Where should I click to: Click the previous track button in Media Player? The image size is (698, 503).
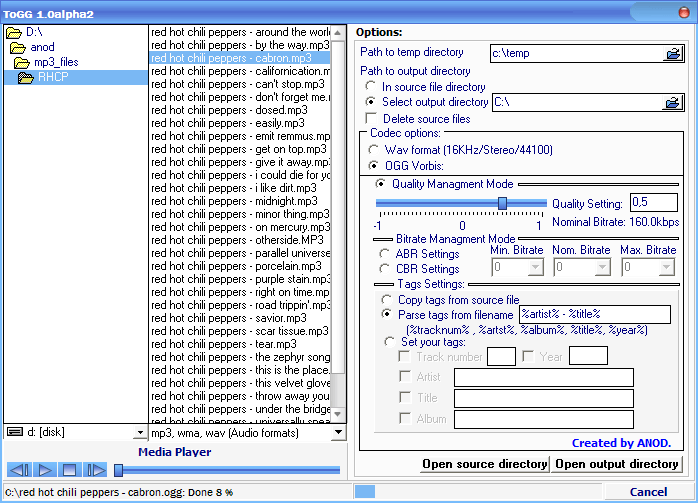19,470
